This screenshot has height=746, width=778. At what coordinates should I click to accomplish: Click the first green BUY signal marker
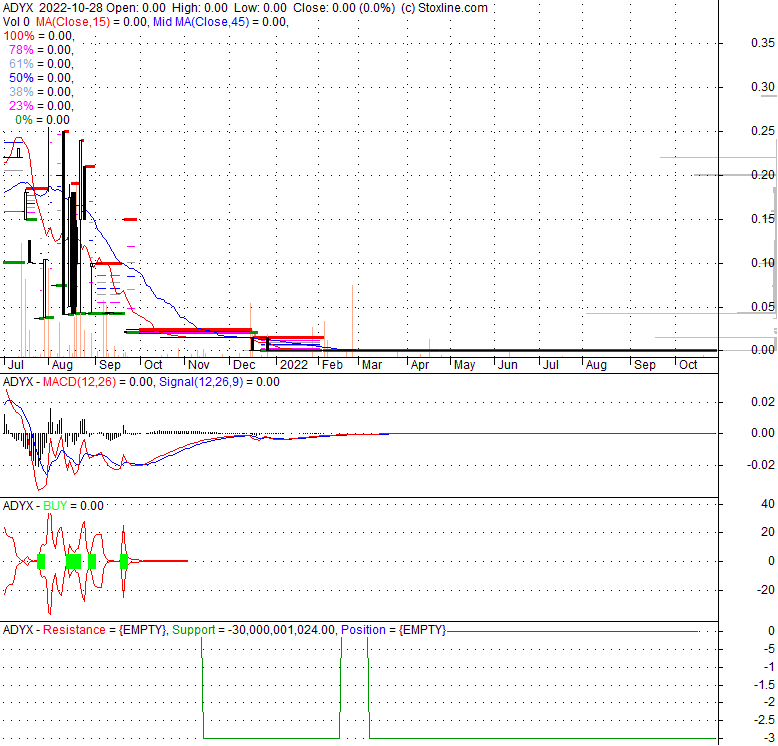click(41, 561)
